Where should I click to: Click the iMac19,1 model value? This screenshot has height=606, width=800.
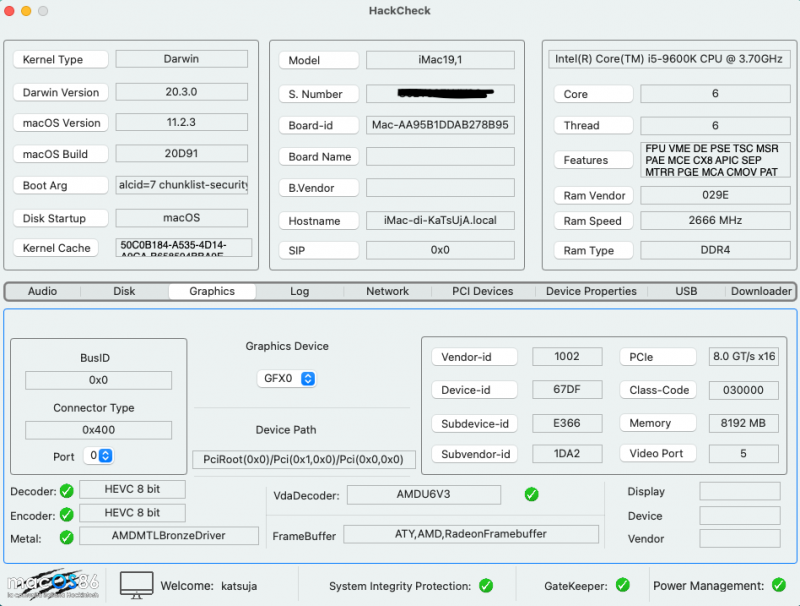tap(440, 60)
